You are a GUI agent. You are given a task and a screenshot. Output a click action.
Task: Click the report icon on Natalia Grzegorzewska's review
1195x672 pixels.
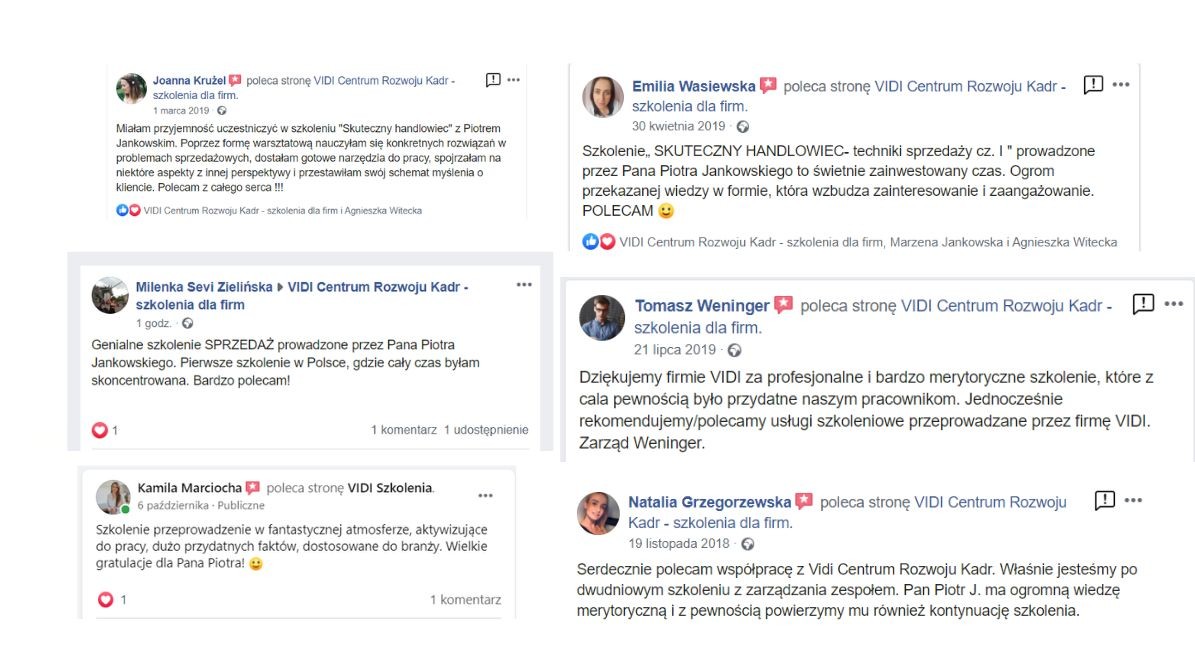pyautogui.click(x=1104, y=500)
